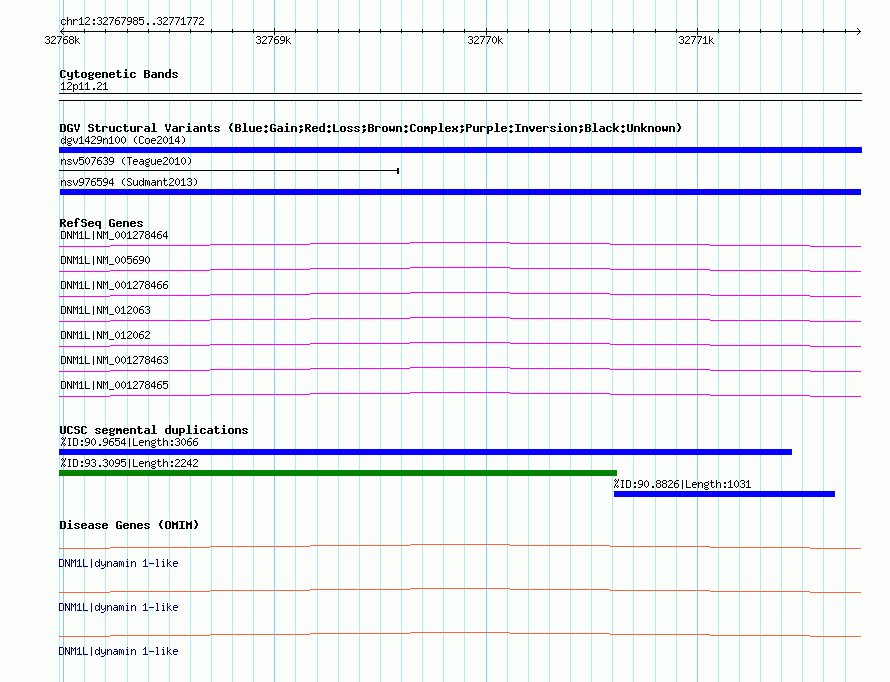Click the blue duplication bar of length 3066
Image resolution: width=890 pixels, height=682 pixels.
(425, 452)
